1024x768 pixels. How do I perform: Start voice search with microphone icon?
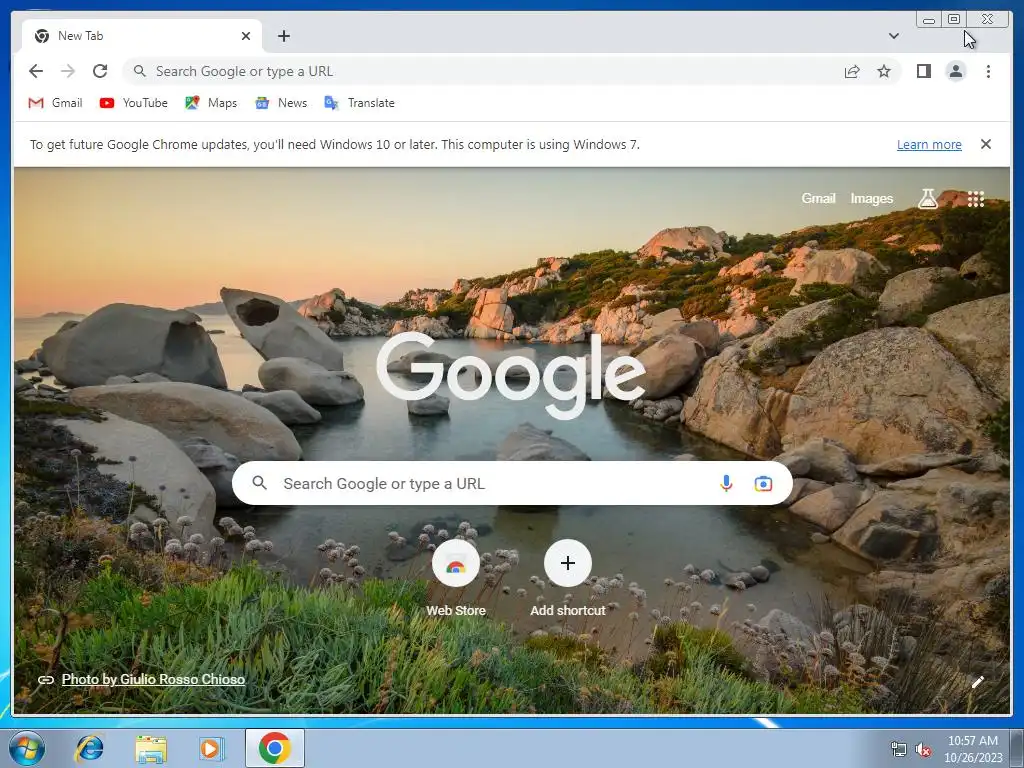coord(726,483)
